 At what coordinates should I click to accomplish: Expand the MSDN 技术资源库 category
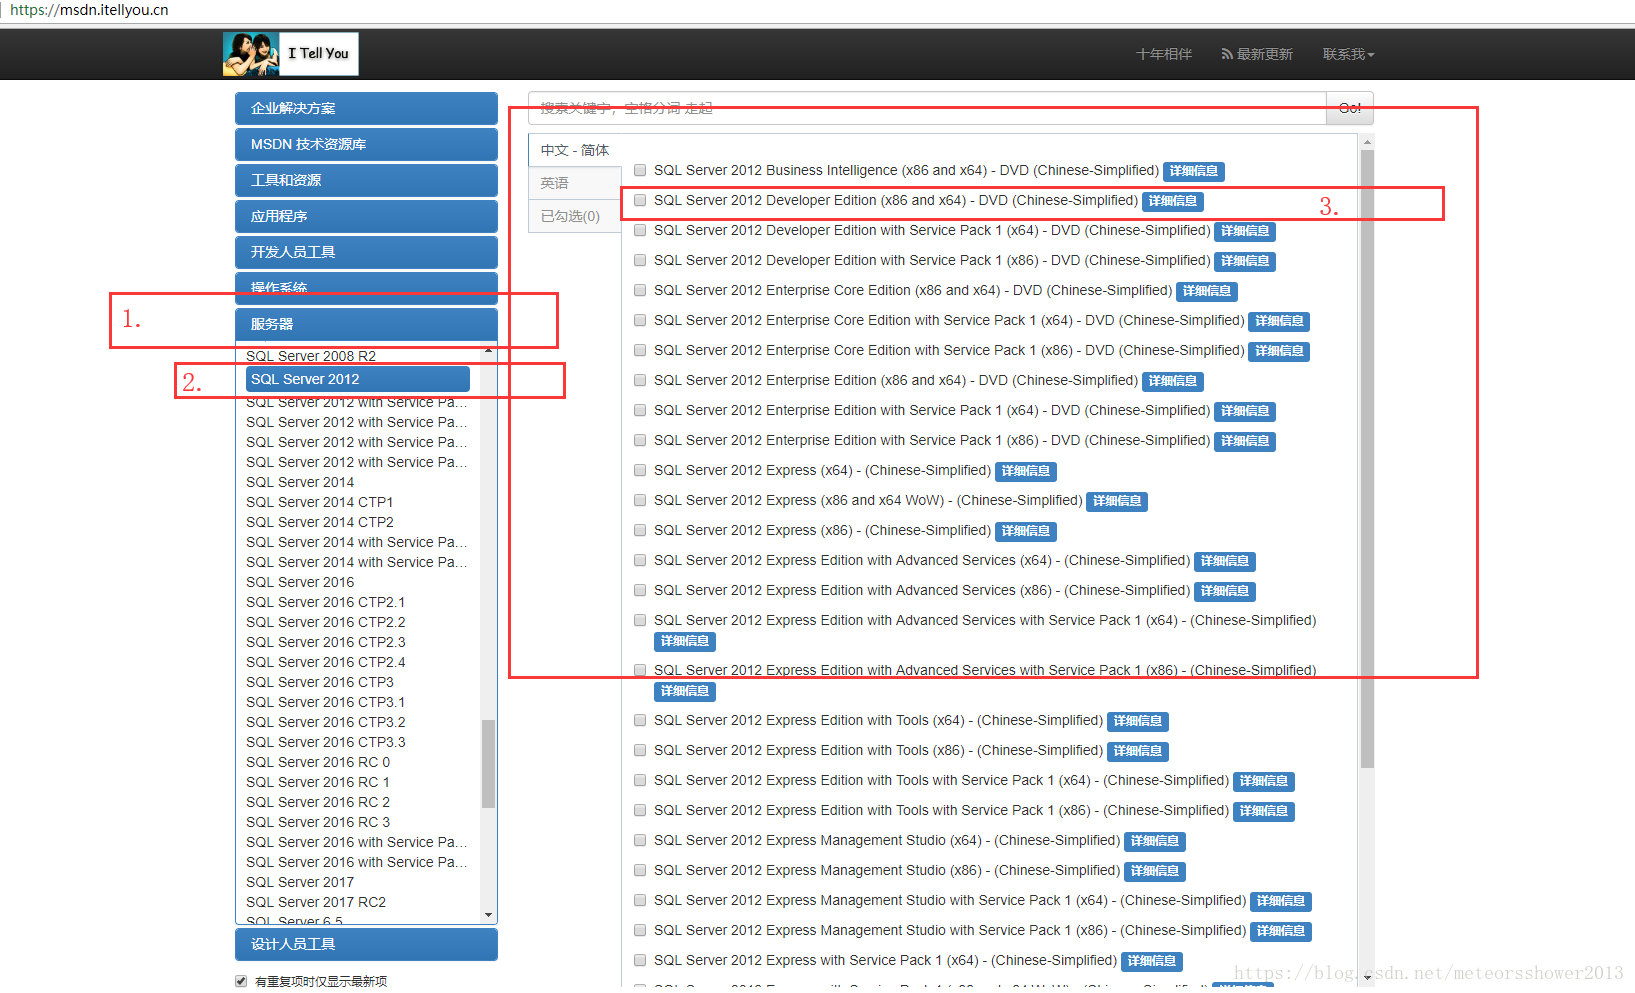point(366,144)
